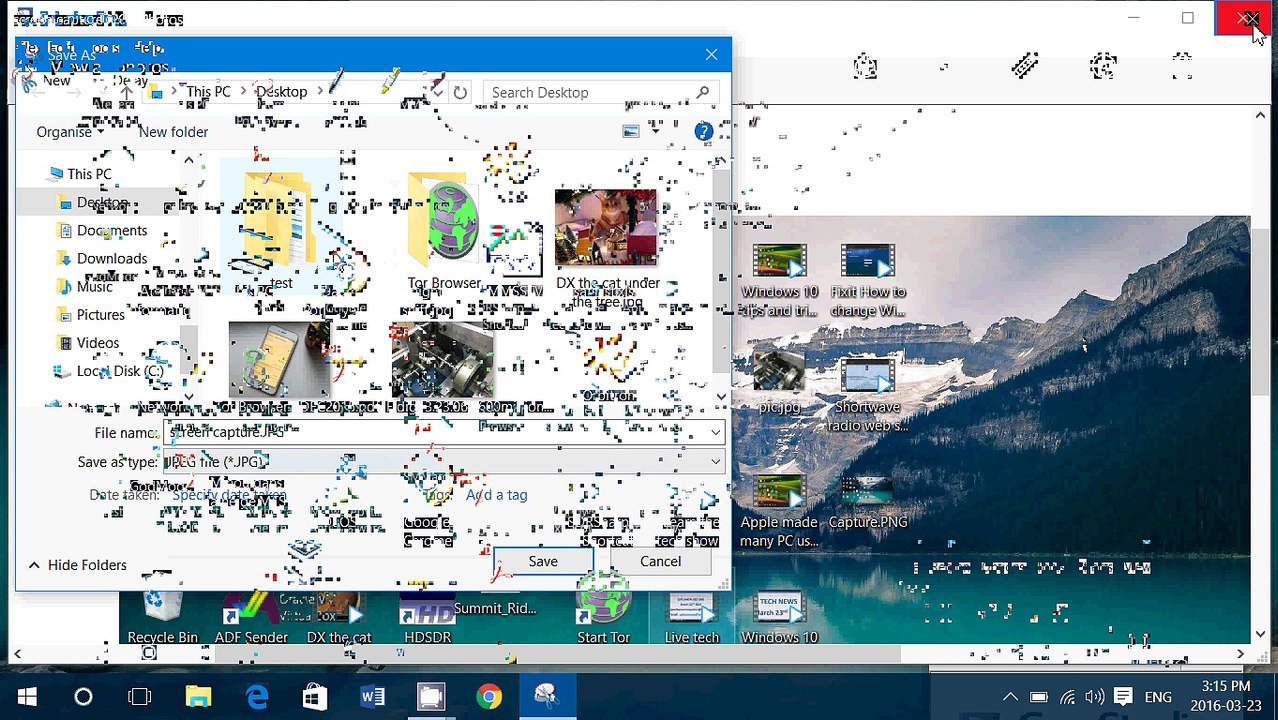Click the Save button
The width and height of the screenshot is (1278, 720).
[x=543, y=561]
